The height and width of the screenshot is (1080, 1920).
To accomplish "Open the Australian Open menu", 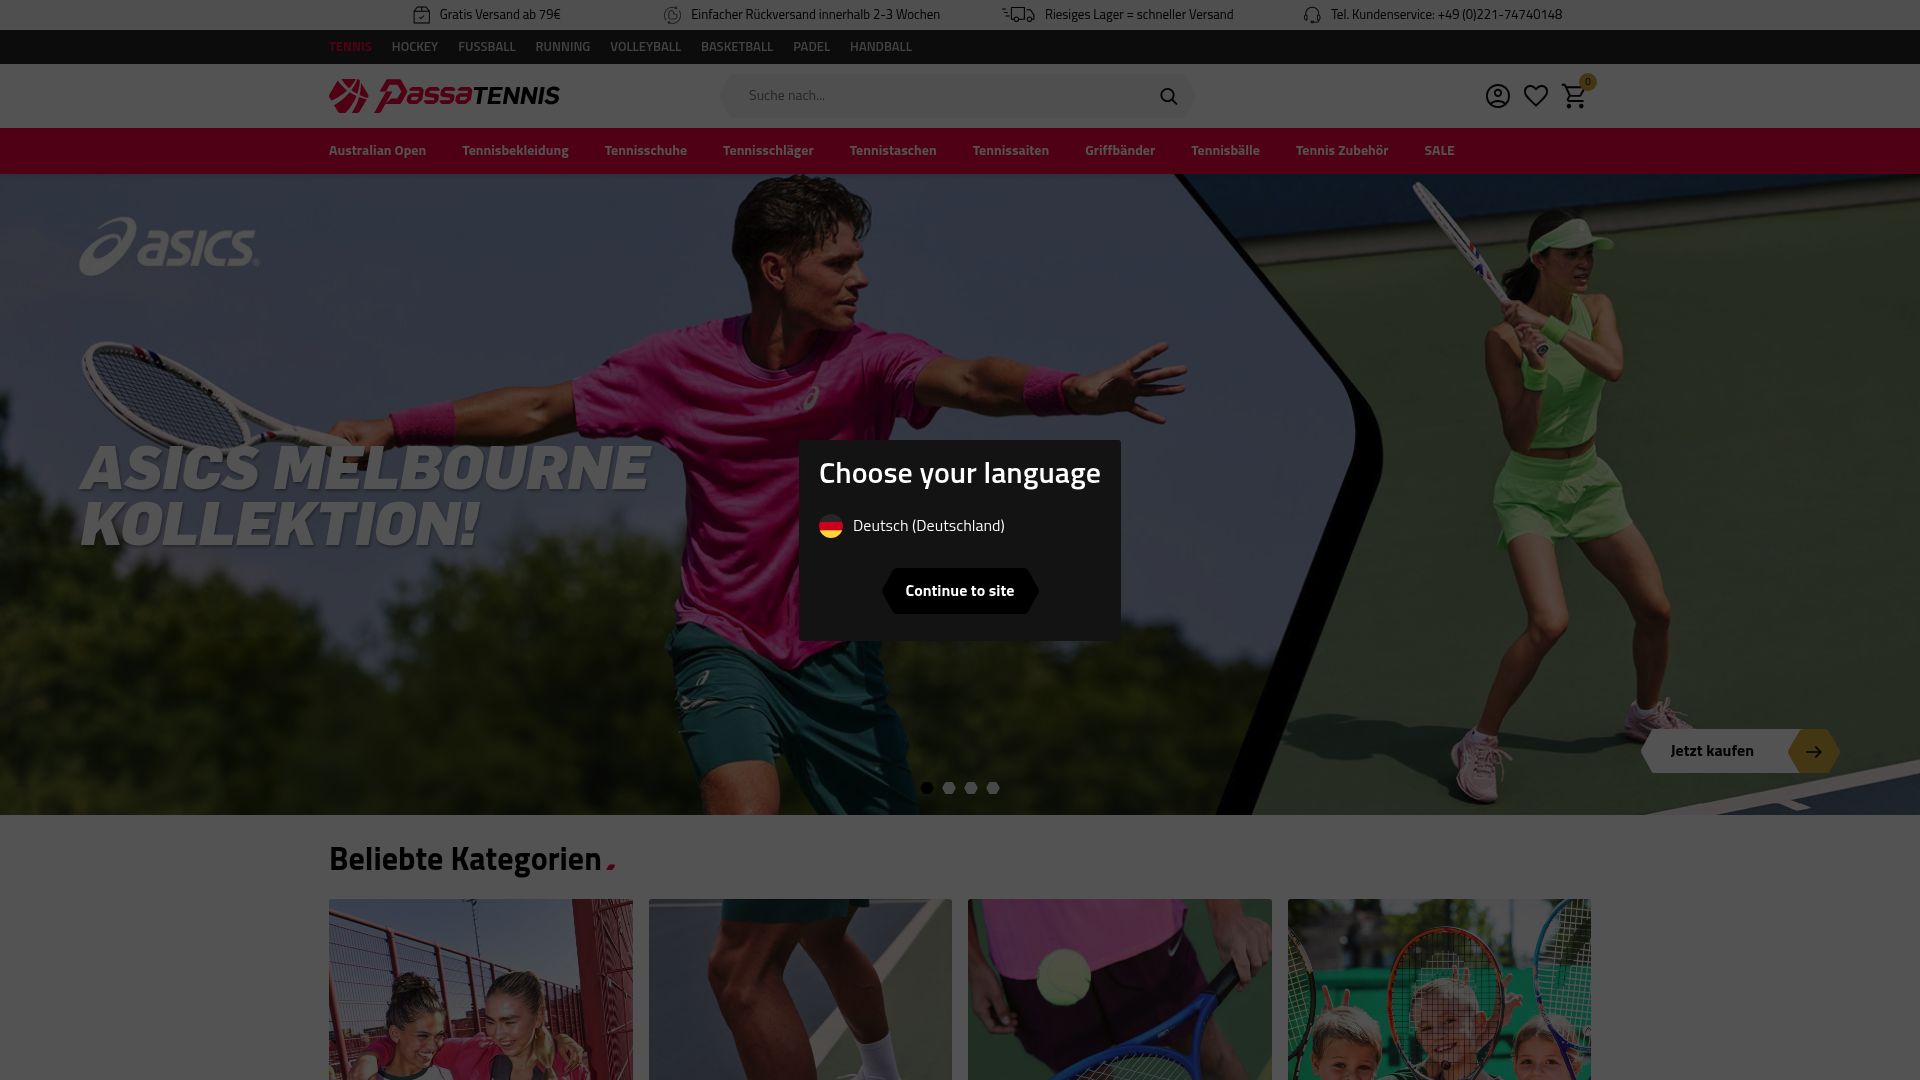I will (377, 151).
